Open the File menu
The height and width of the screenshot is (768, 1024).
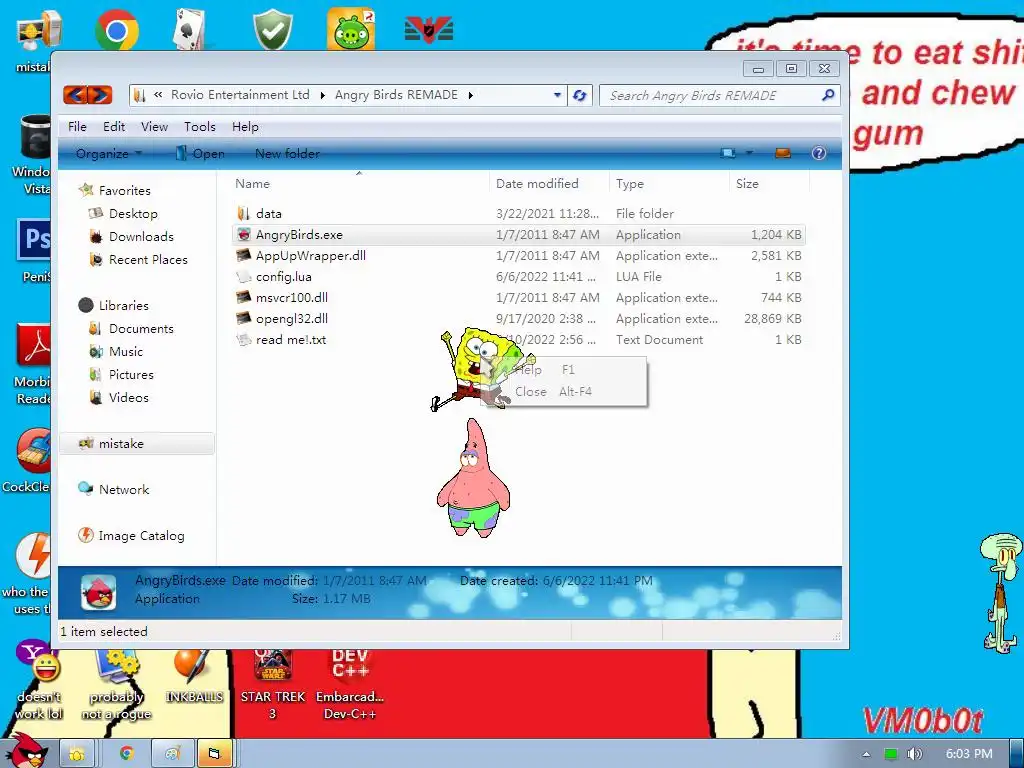(x=77, y=127)
